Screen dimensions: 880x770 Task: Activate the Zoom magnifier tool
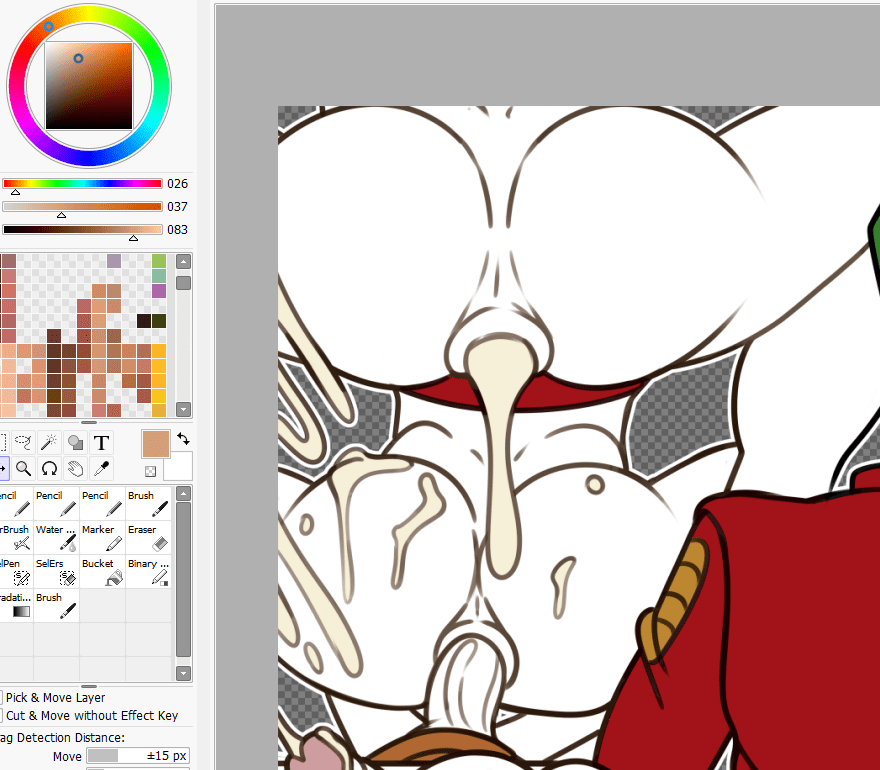[x=22, y=468]
